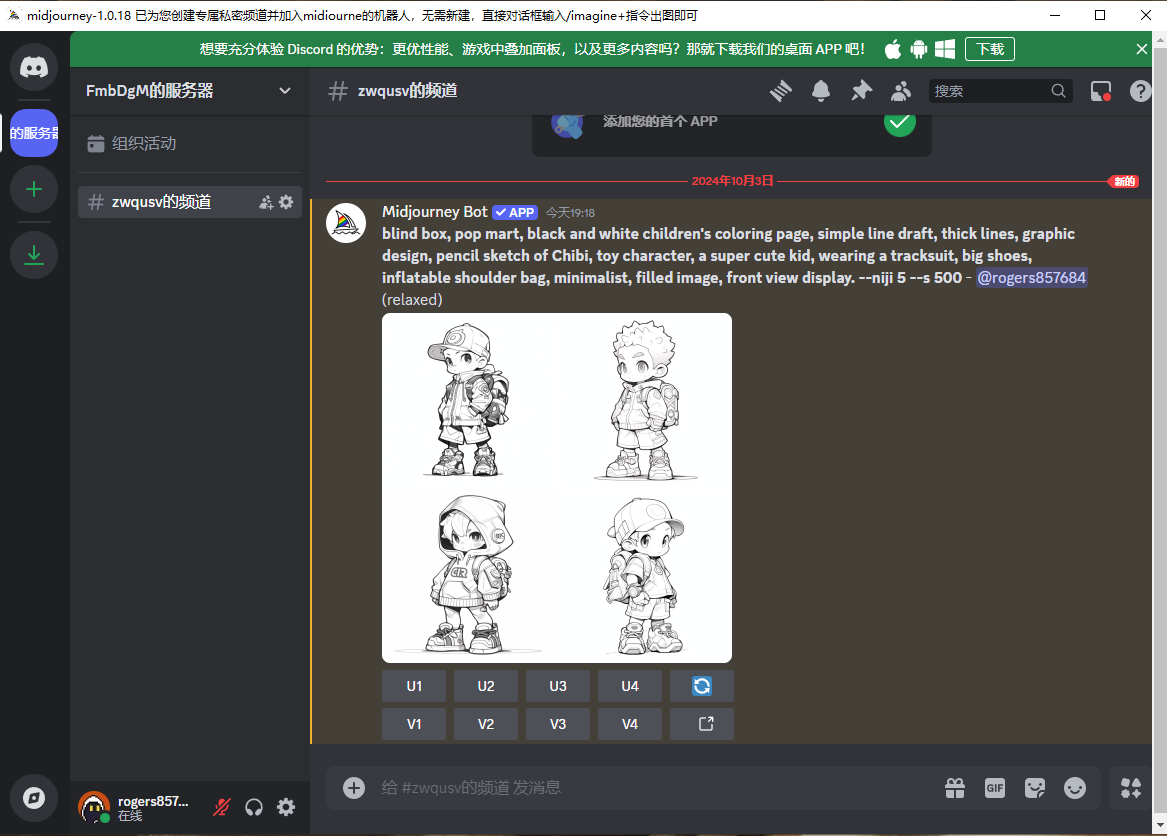The height and width of the screenshot is (836, 1167).
Task: Click the 下载 button in the banner
Action: click(x=990, y=49)
